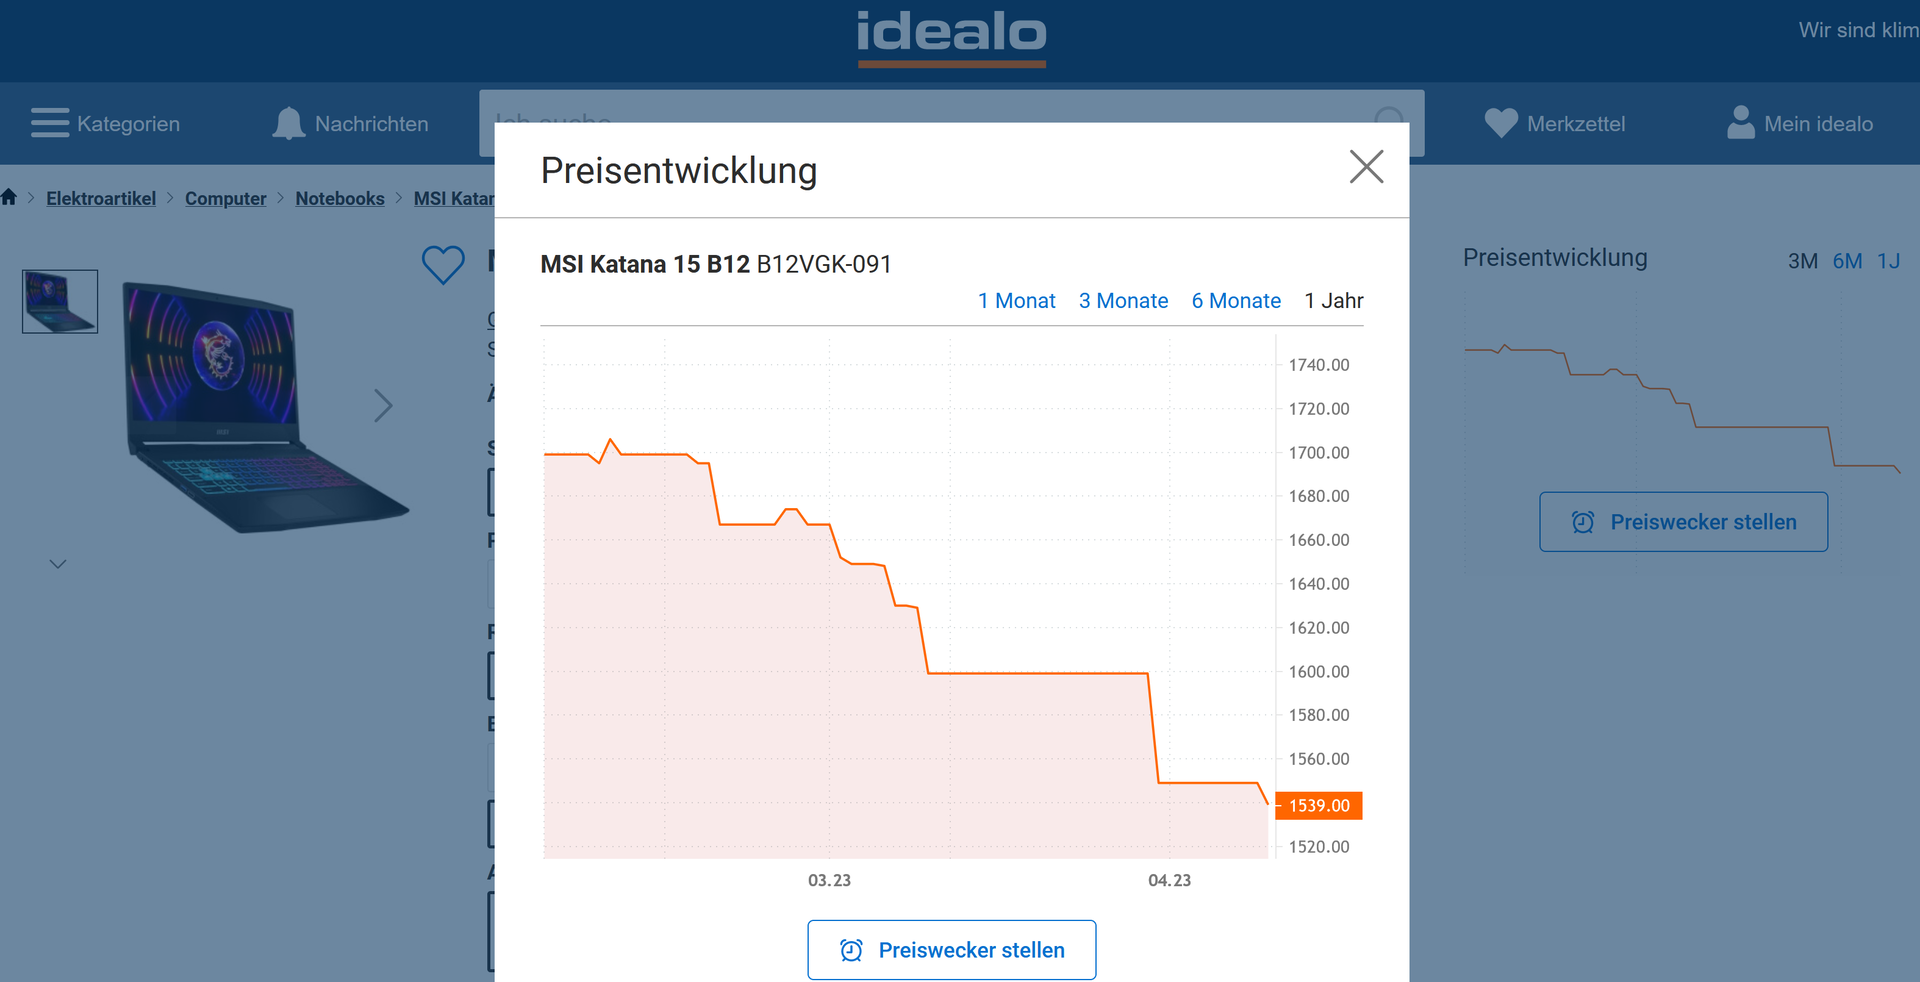The width and height of the screenshot is (1920, 982).
Task: Click the home icon in breadcrumbs
Action: (9, 197)
